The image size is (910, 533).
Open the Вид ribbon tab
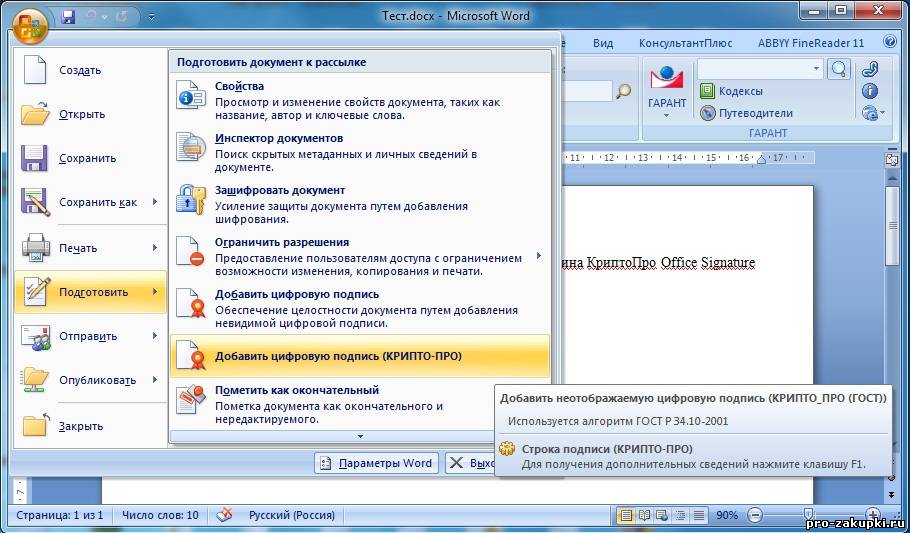[603, 43]
